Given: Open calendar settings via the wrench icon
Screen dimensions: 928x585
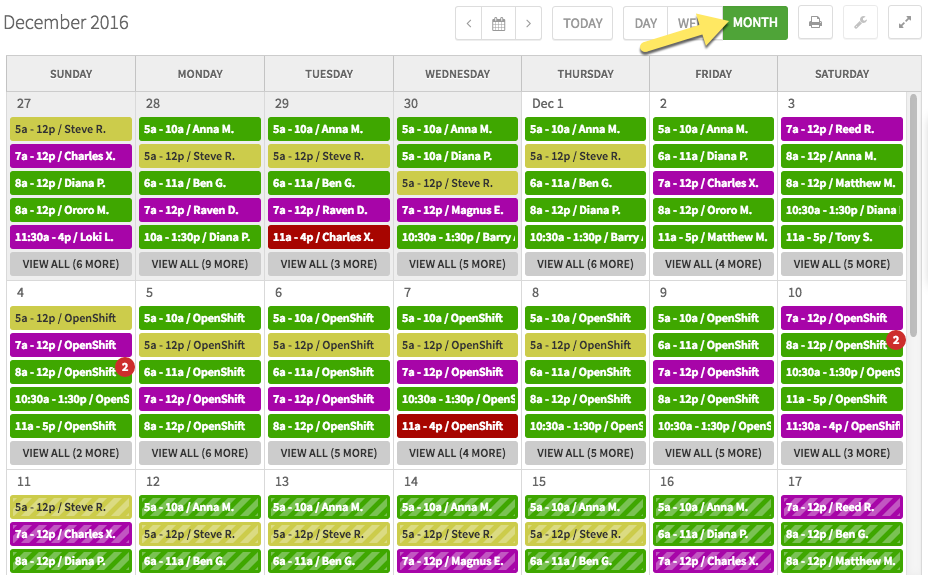Looking at the screenshot, I should point(860,22).
